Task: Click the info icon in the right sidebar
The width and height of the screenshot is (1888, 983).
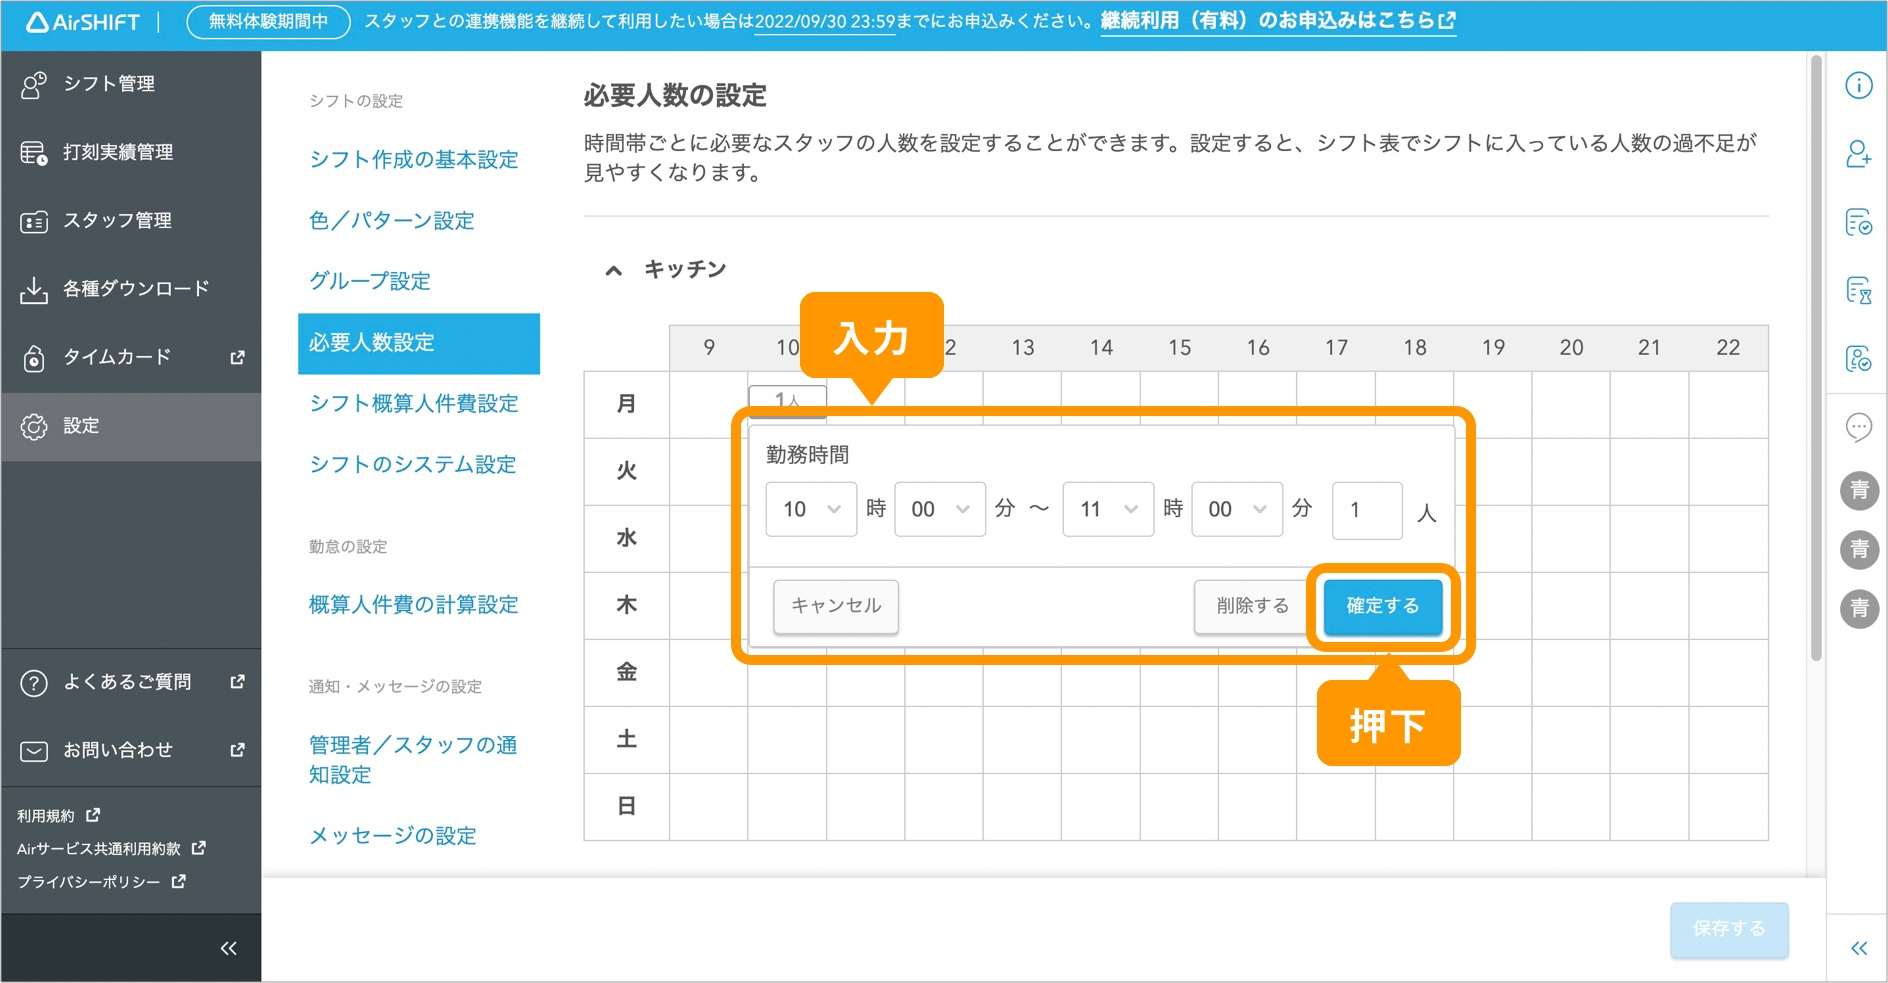Action: coord(1859,86)
